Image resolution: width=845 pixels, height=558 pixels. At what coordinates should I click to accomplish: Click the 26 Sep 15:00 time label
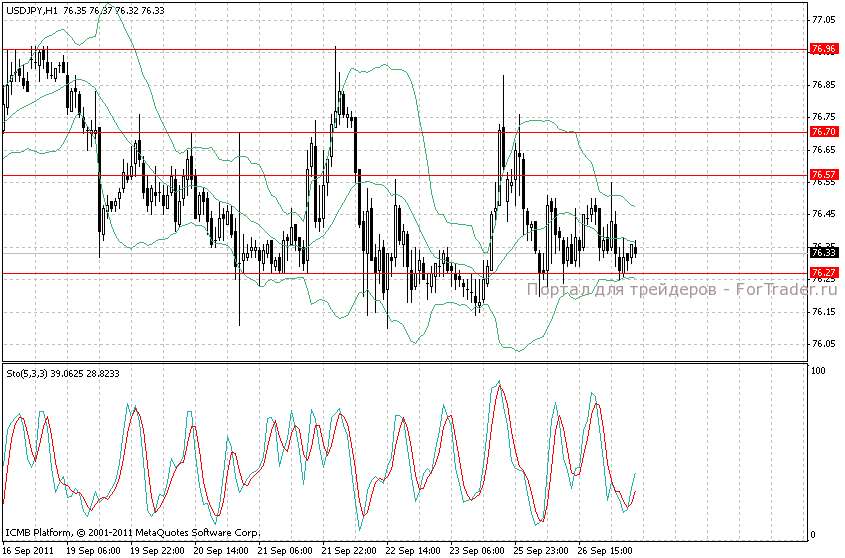tap(606, 550)
